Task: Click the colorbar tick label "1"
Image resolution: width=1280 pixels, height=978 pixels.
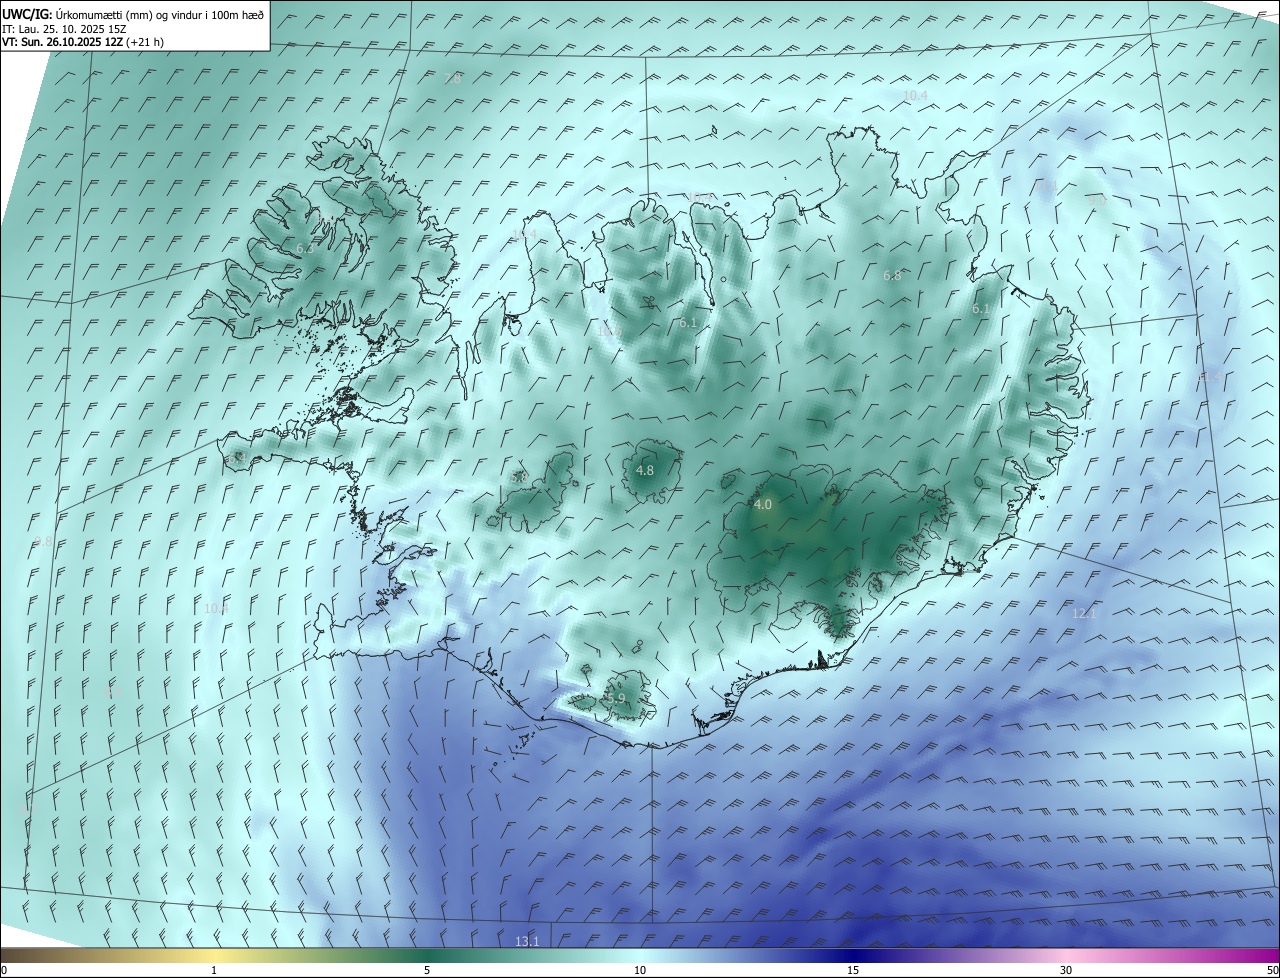Action: pyautogui.click(x=214, y=970)
